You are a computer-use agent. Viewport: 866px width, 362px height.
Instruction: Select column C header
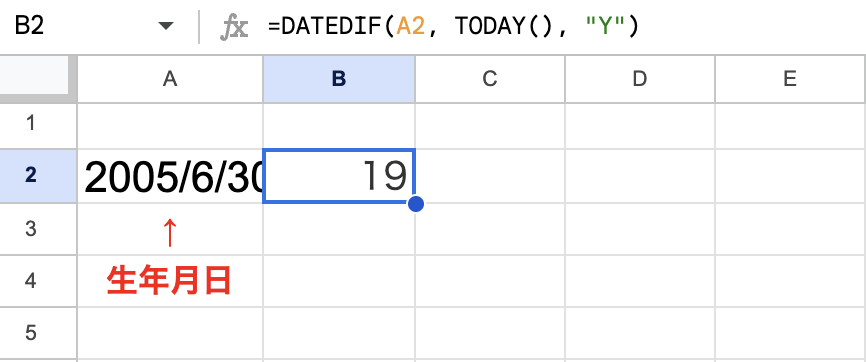pos(490,79)
